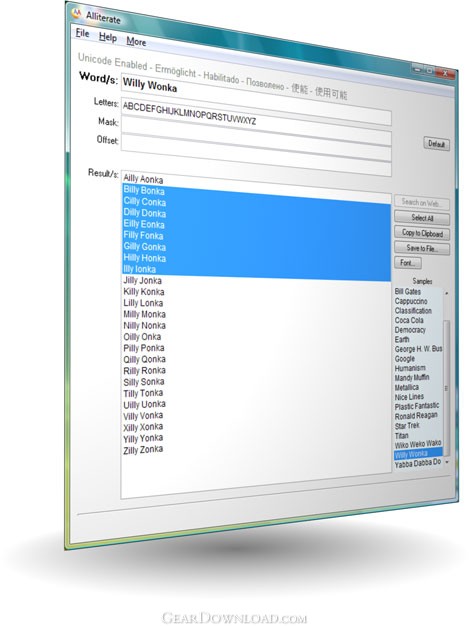Click the Select All button
This screenshot has height=626, width=469.
tap(422, 218)
